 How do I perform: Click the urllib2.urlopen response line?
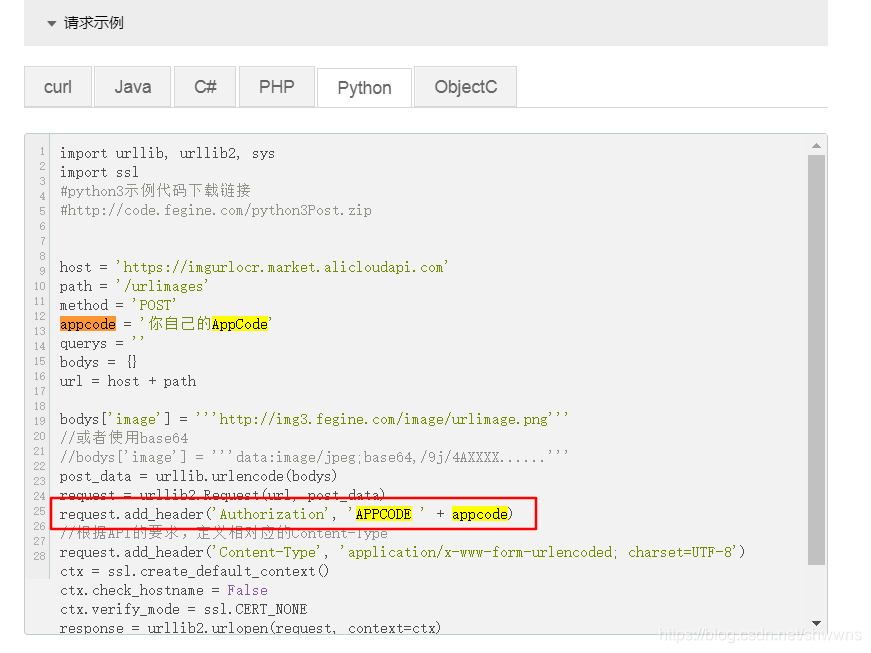pyautogui.click(x=250, y=628)
